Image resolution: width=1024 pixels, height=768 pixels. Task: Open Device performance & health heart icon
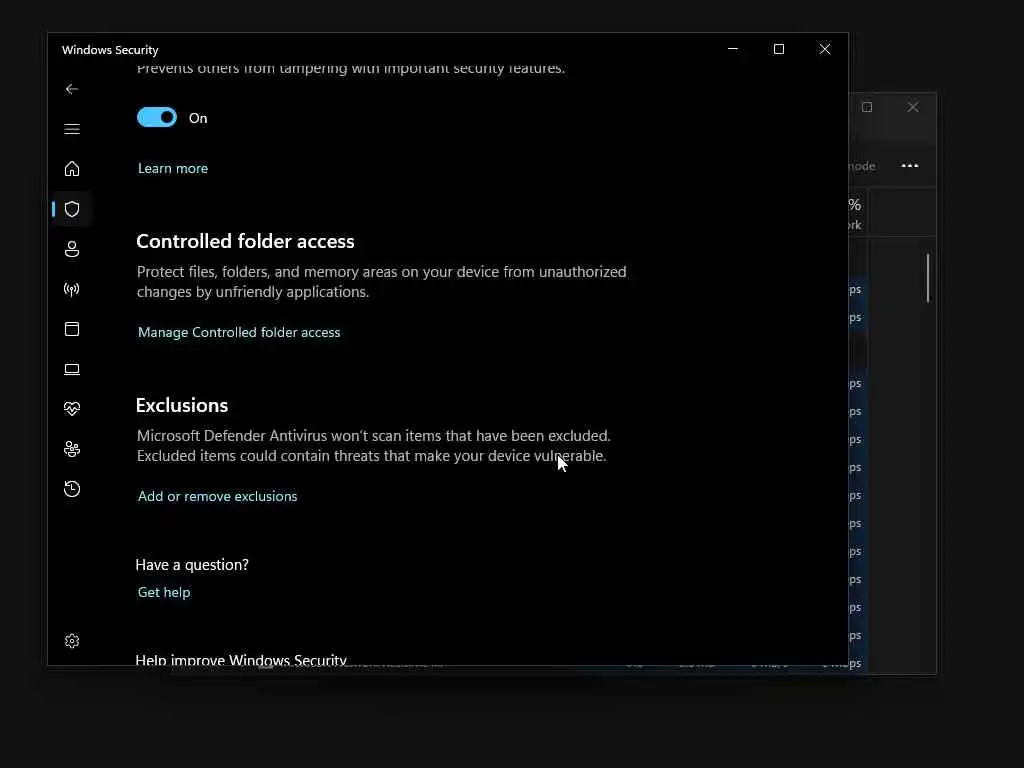(72, 409)
